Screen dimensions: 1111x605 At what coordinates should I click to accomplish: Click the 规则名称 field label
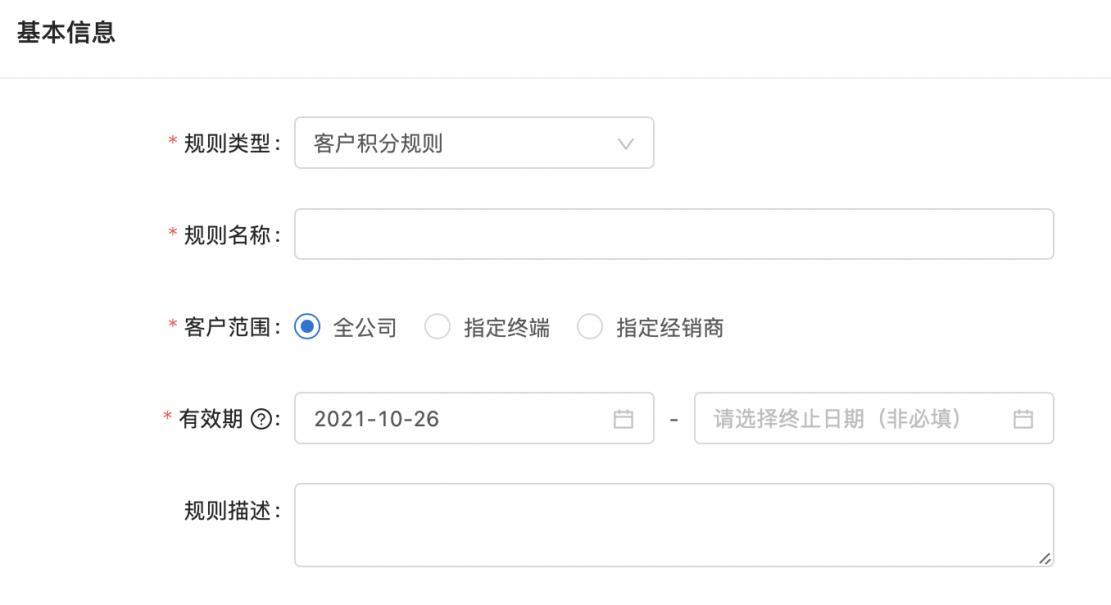point(227,236)
